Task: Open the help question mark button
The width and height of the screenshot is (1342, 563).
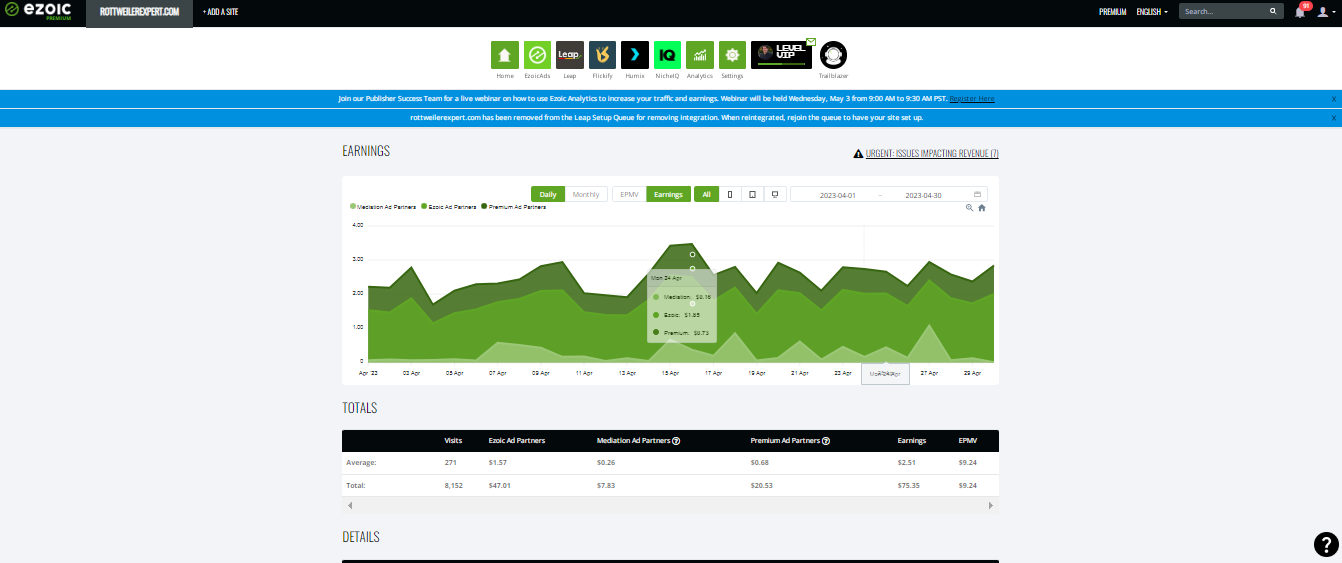Action: (1325, 544)
